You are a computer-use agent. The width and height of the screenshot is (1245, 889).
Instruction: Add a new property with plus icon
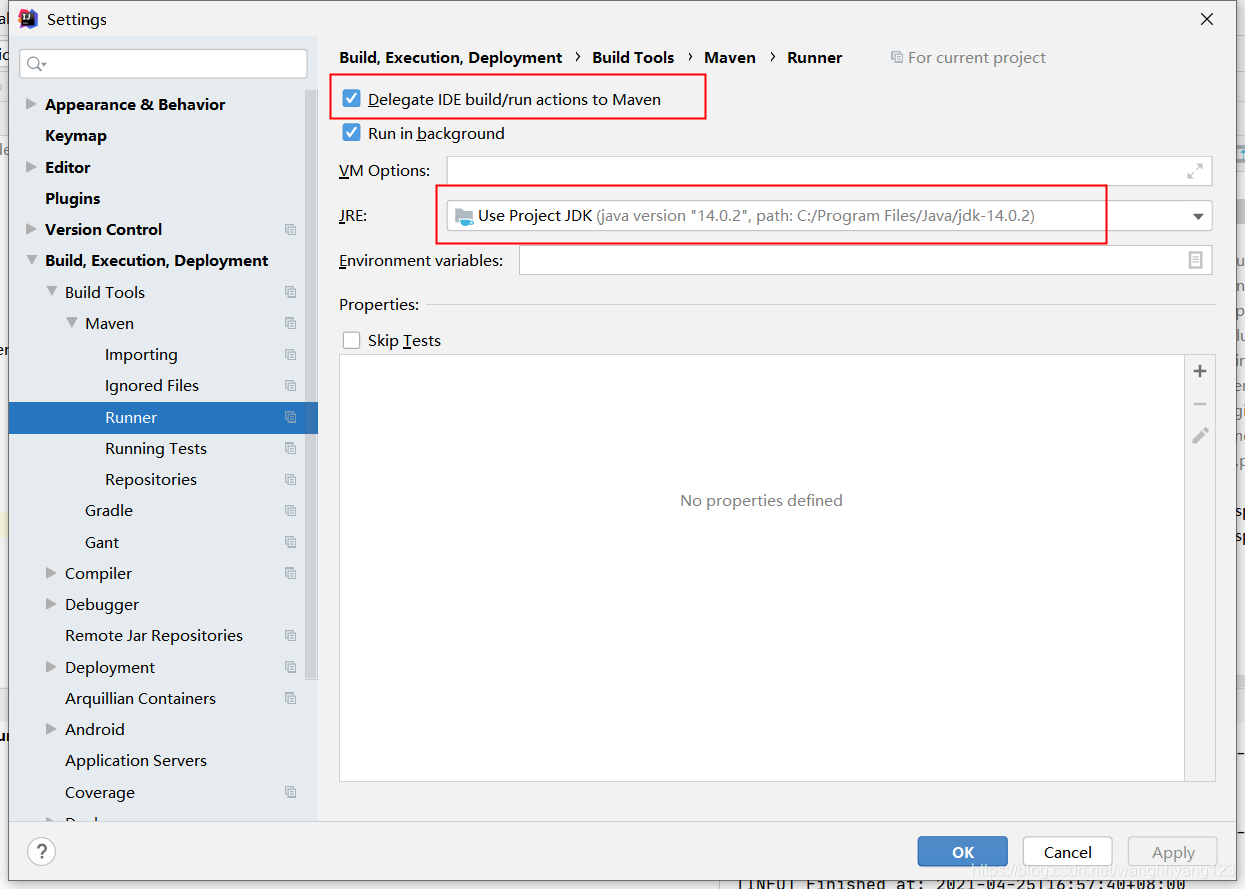point(1200,371)
